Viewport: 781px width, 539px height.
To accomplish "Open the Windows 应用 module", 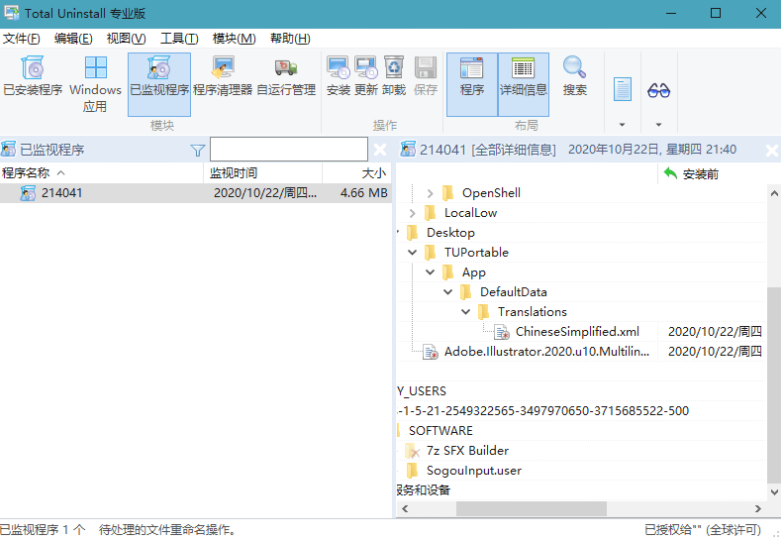I will [x=95, y=84].
